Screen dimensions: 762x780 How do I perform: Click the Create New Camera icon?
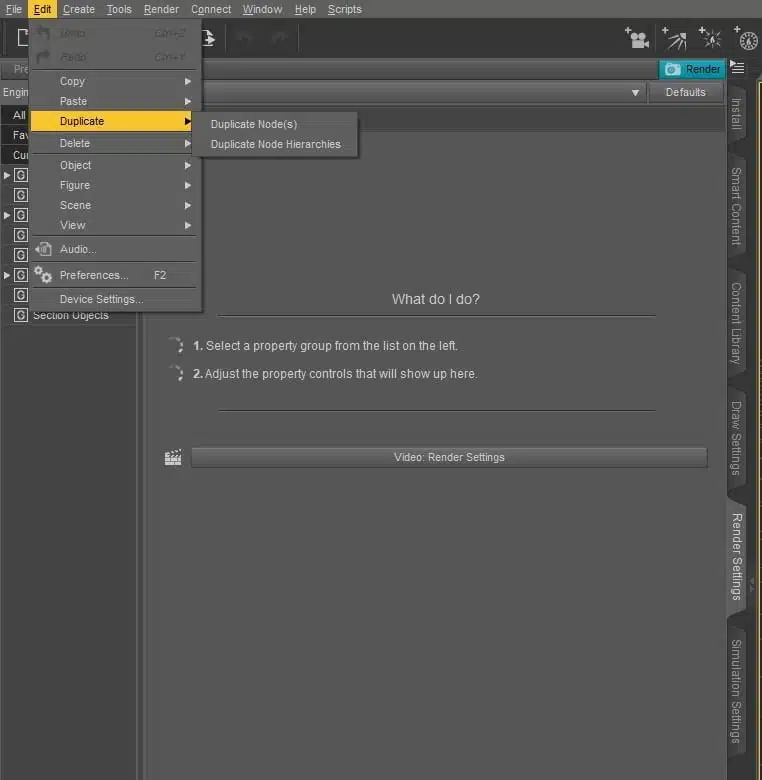pyautogui.click(x=636, y=38)
